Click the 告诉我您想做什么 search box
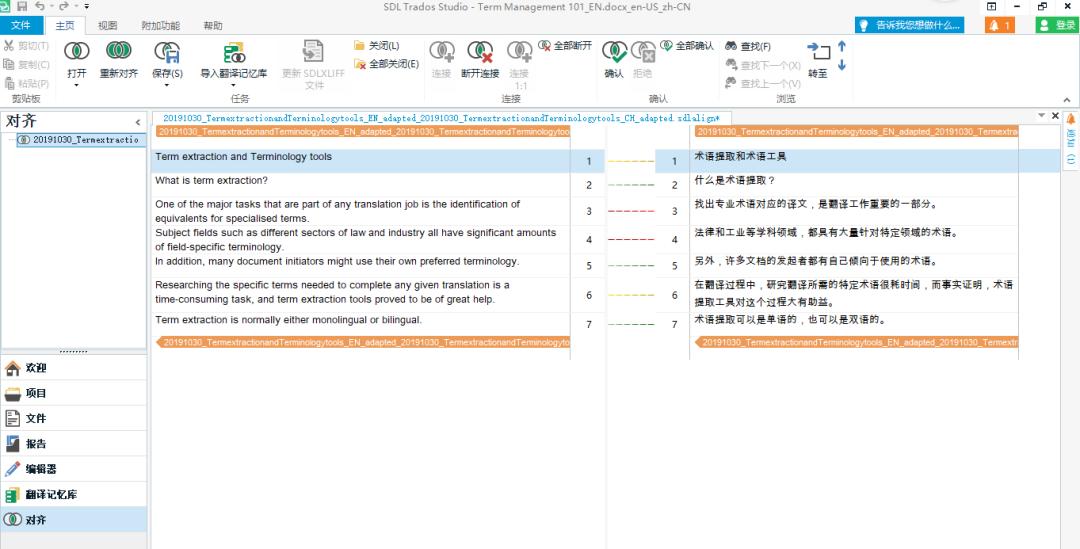 [x=910, y=25]
